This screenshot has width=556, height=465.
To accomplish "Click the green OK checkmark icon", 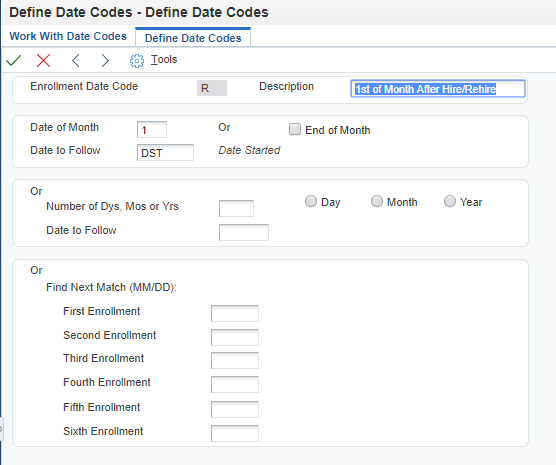I will (14, 61).
